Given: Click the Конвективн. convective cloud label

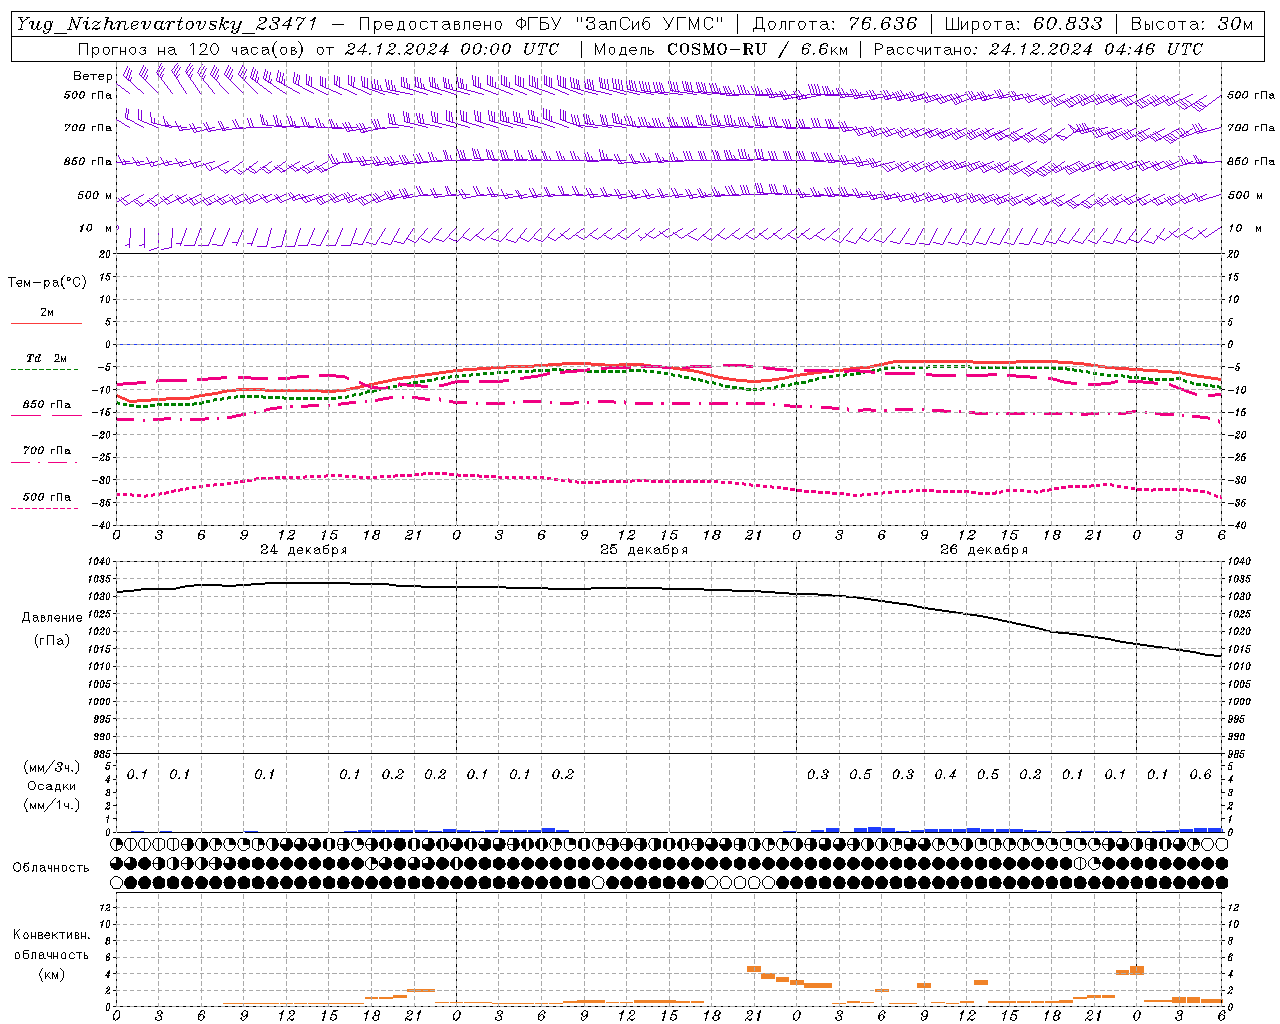Looking at the screenshot, I should [x=52, y=935].
